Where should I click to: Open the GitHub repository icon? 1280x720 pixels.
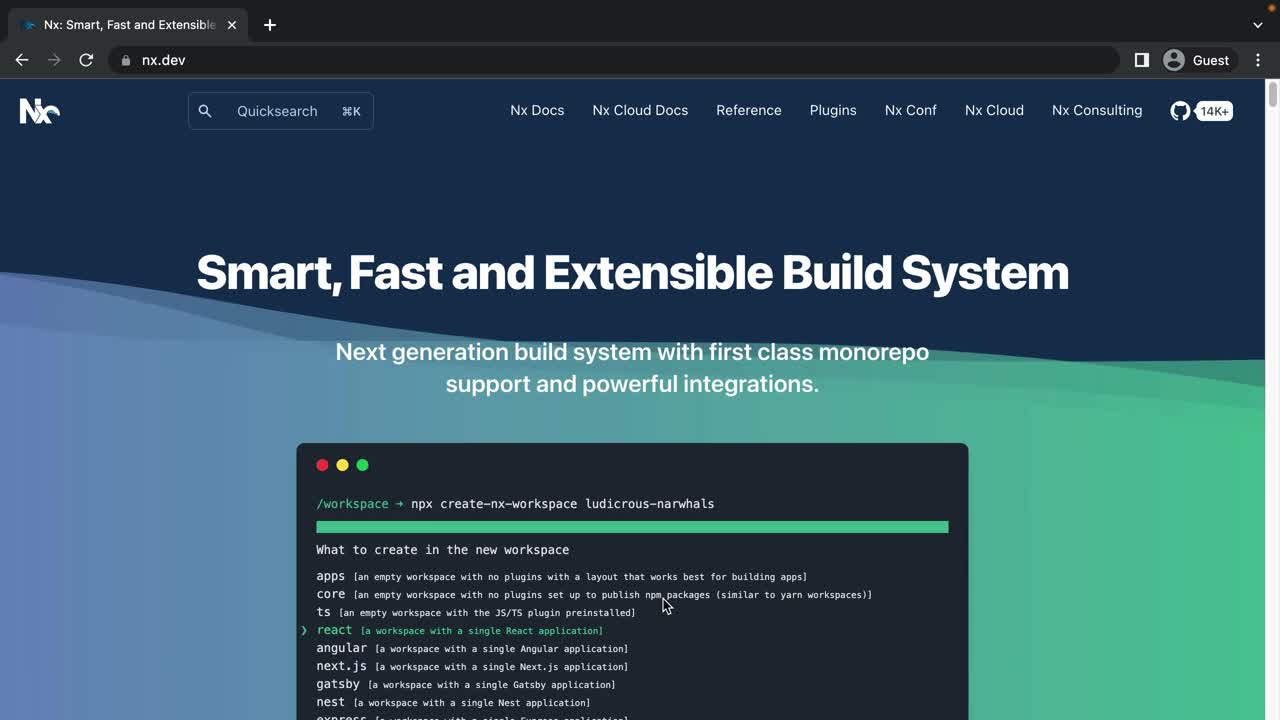coord(1180,111)
